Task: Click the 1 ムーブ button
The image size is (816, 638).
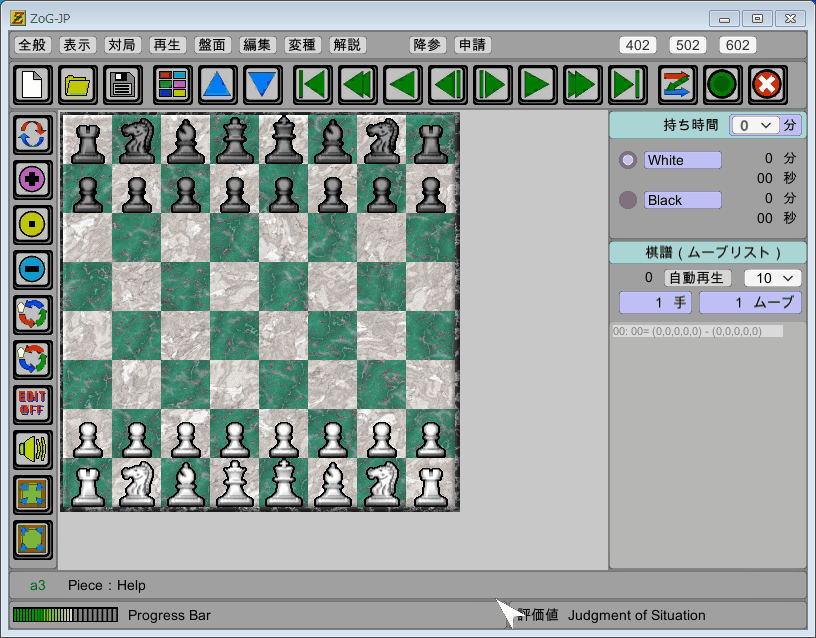Action: pos(750,302)
